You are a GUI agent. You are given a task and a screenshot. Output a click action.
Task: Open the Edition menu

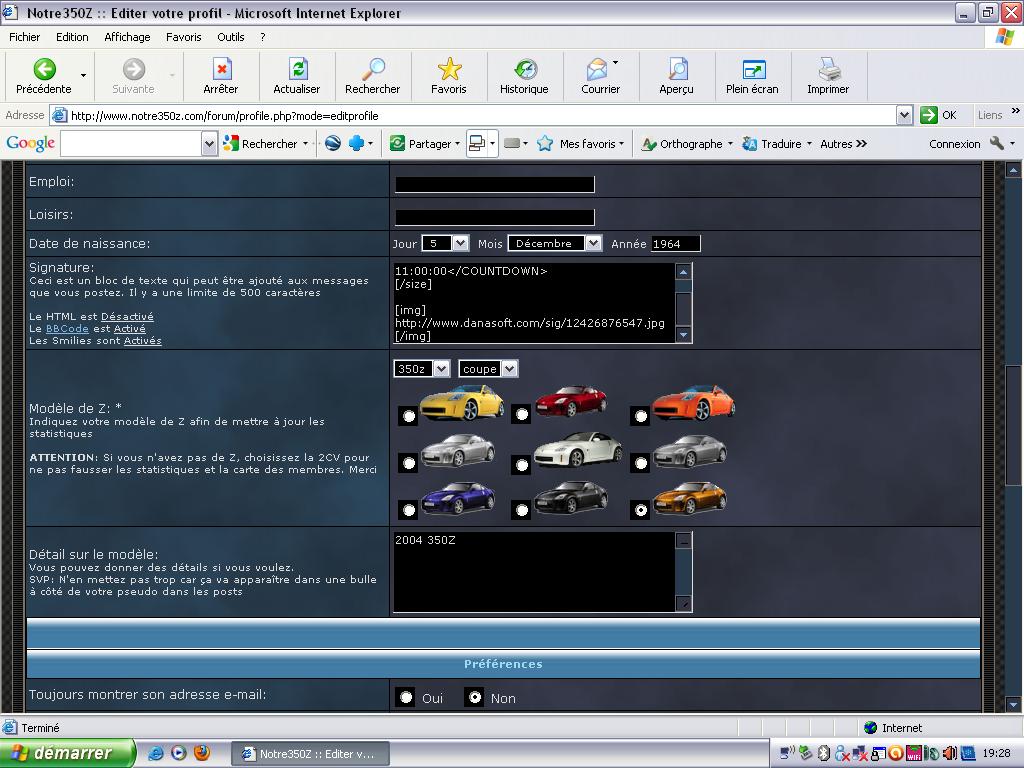[72, 37]
